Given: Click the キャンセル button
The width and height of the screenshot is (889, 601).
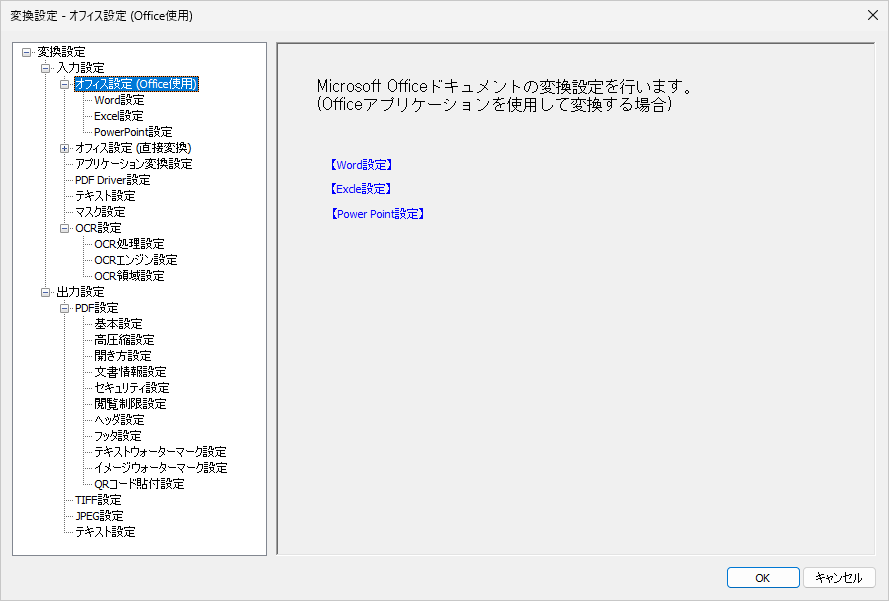Looking at the screenshot, I should point(839,578).
